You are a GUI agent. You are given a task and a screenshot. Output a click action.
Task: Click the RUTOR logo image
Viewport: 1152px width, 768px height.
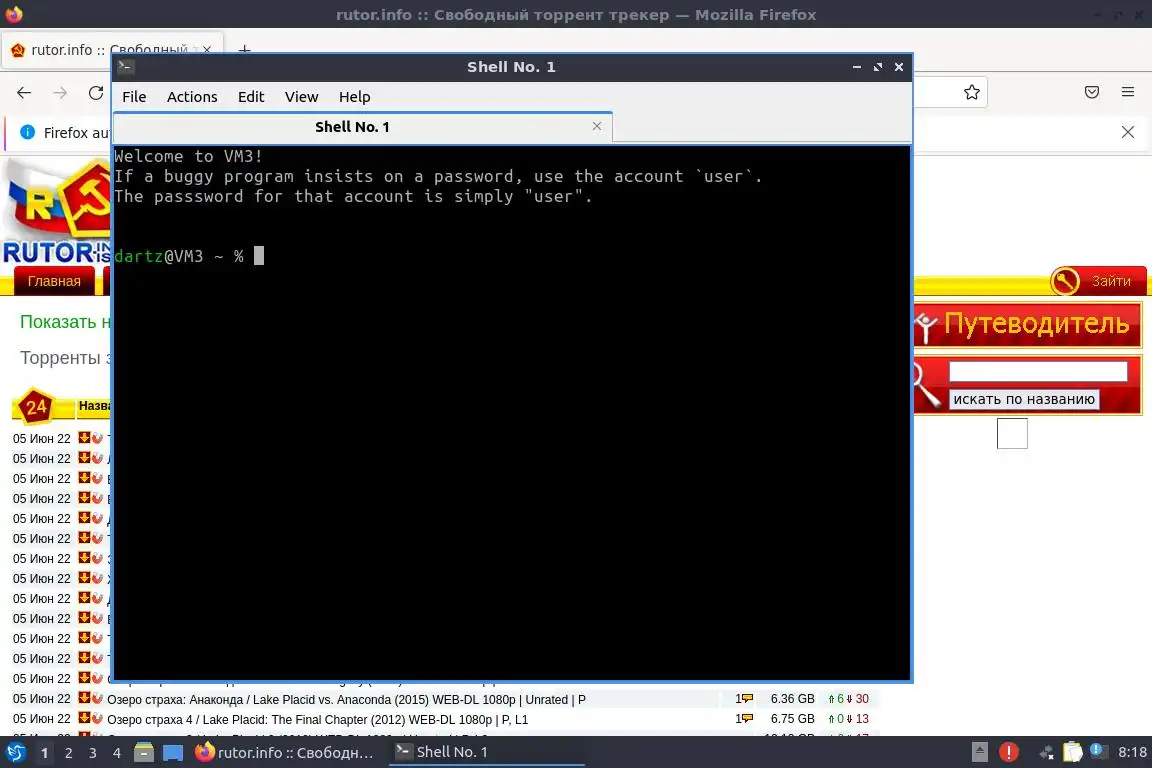[57, 212]
